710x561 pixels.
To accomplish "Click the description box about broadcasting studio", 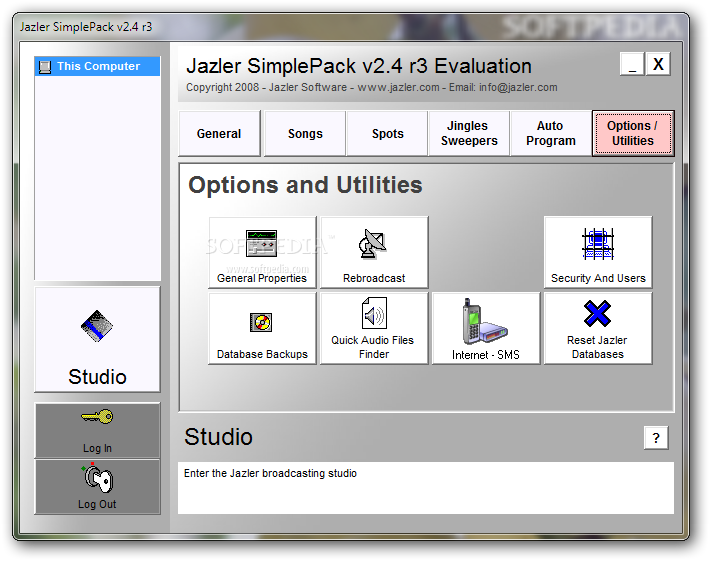I will tap(426, 488).
